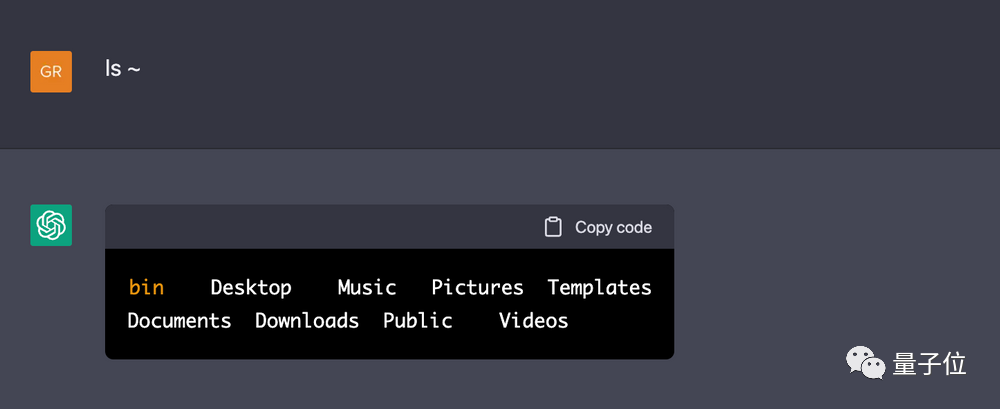The height and width of the screenshot is (409, 1000).
Task: Click the orange GR user avatar
Action: point(51,71)
